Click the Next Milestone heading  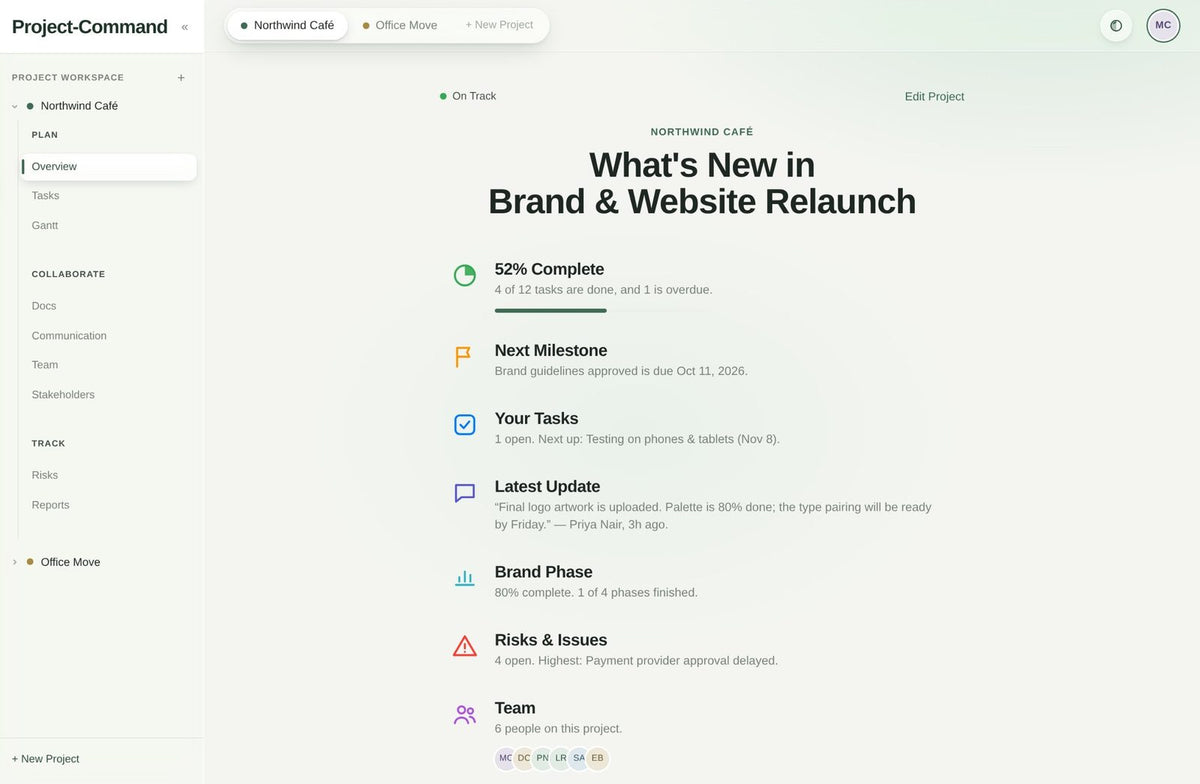click(x=551, y=350)
